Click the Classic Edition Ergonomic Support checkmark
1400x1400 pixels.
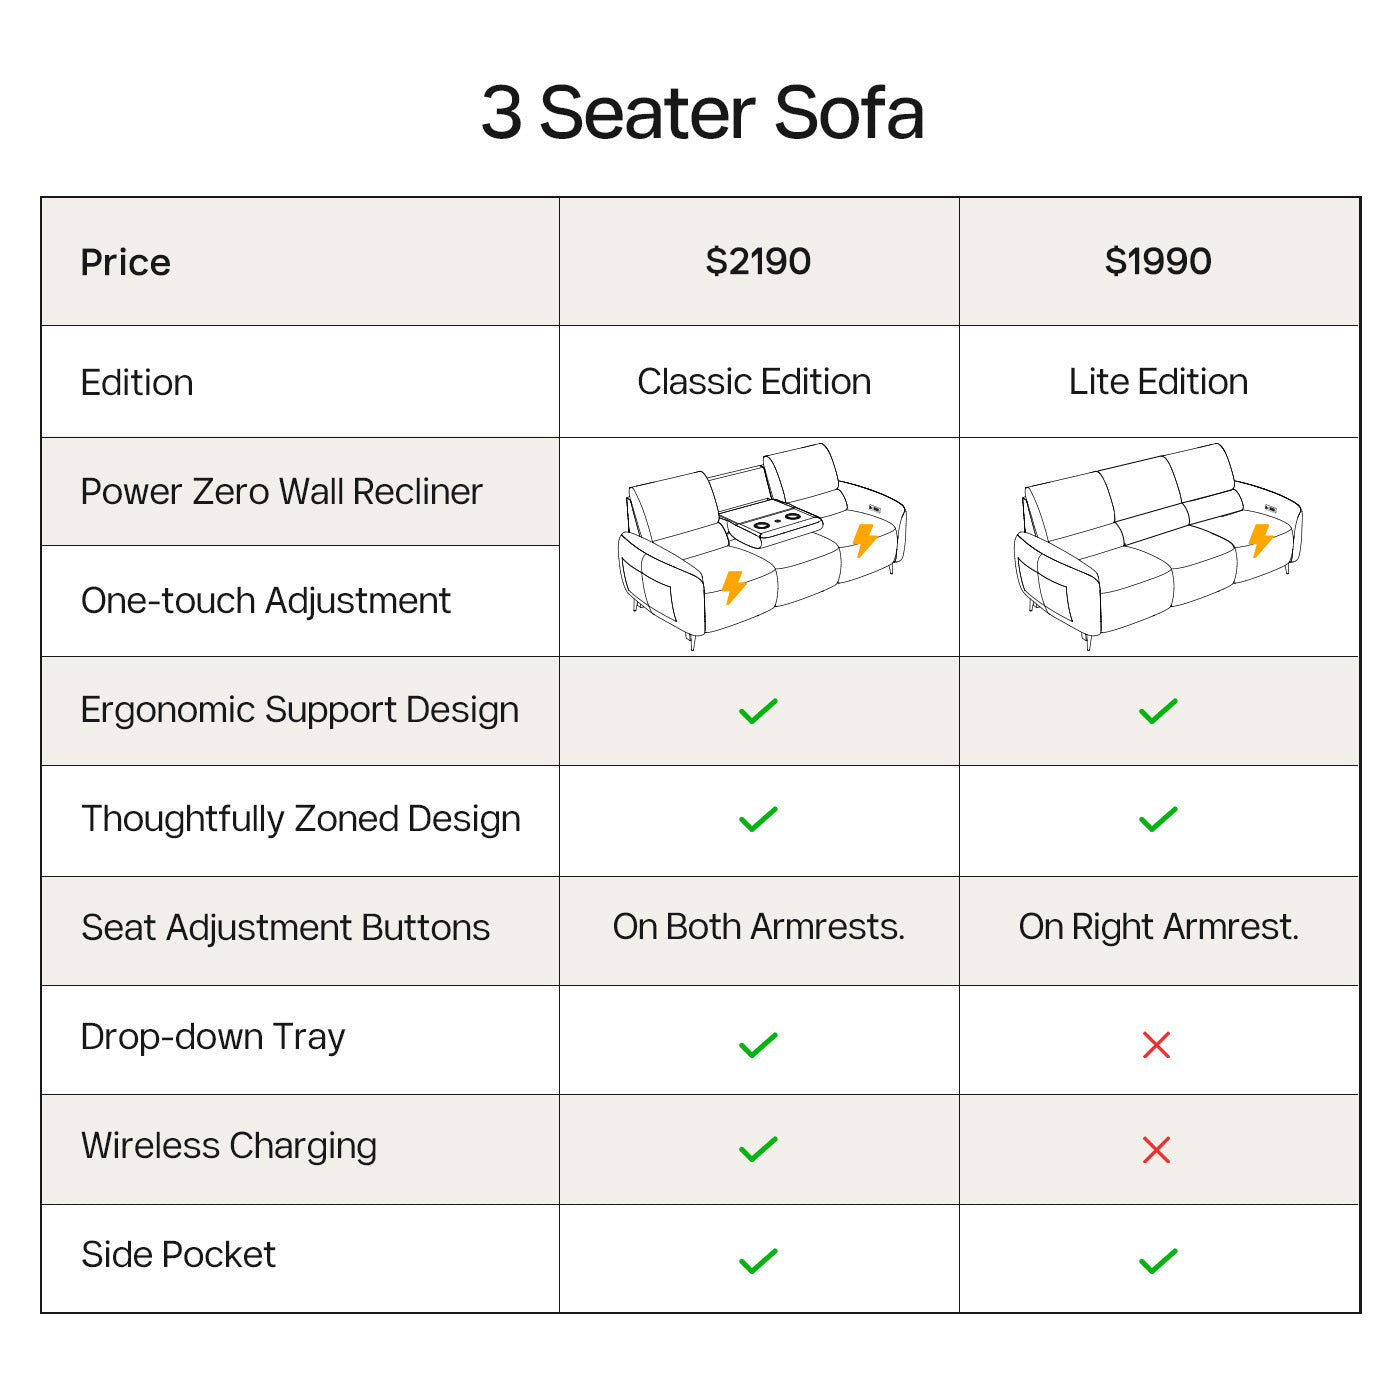coord(758,711)
